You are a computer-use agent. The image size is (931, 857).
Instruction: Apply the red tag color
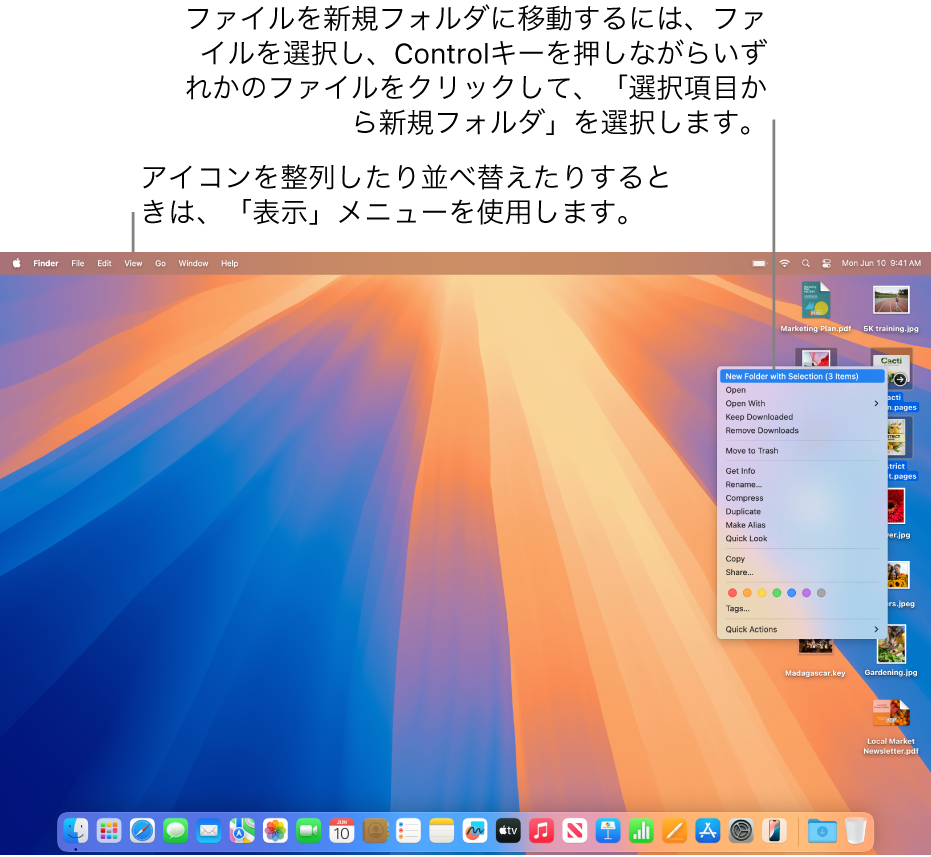click(733, 593)
